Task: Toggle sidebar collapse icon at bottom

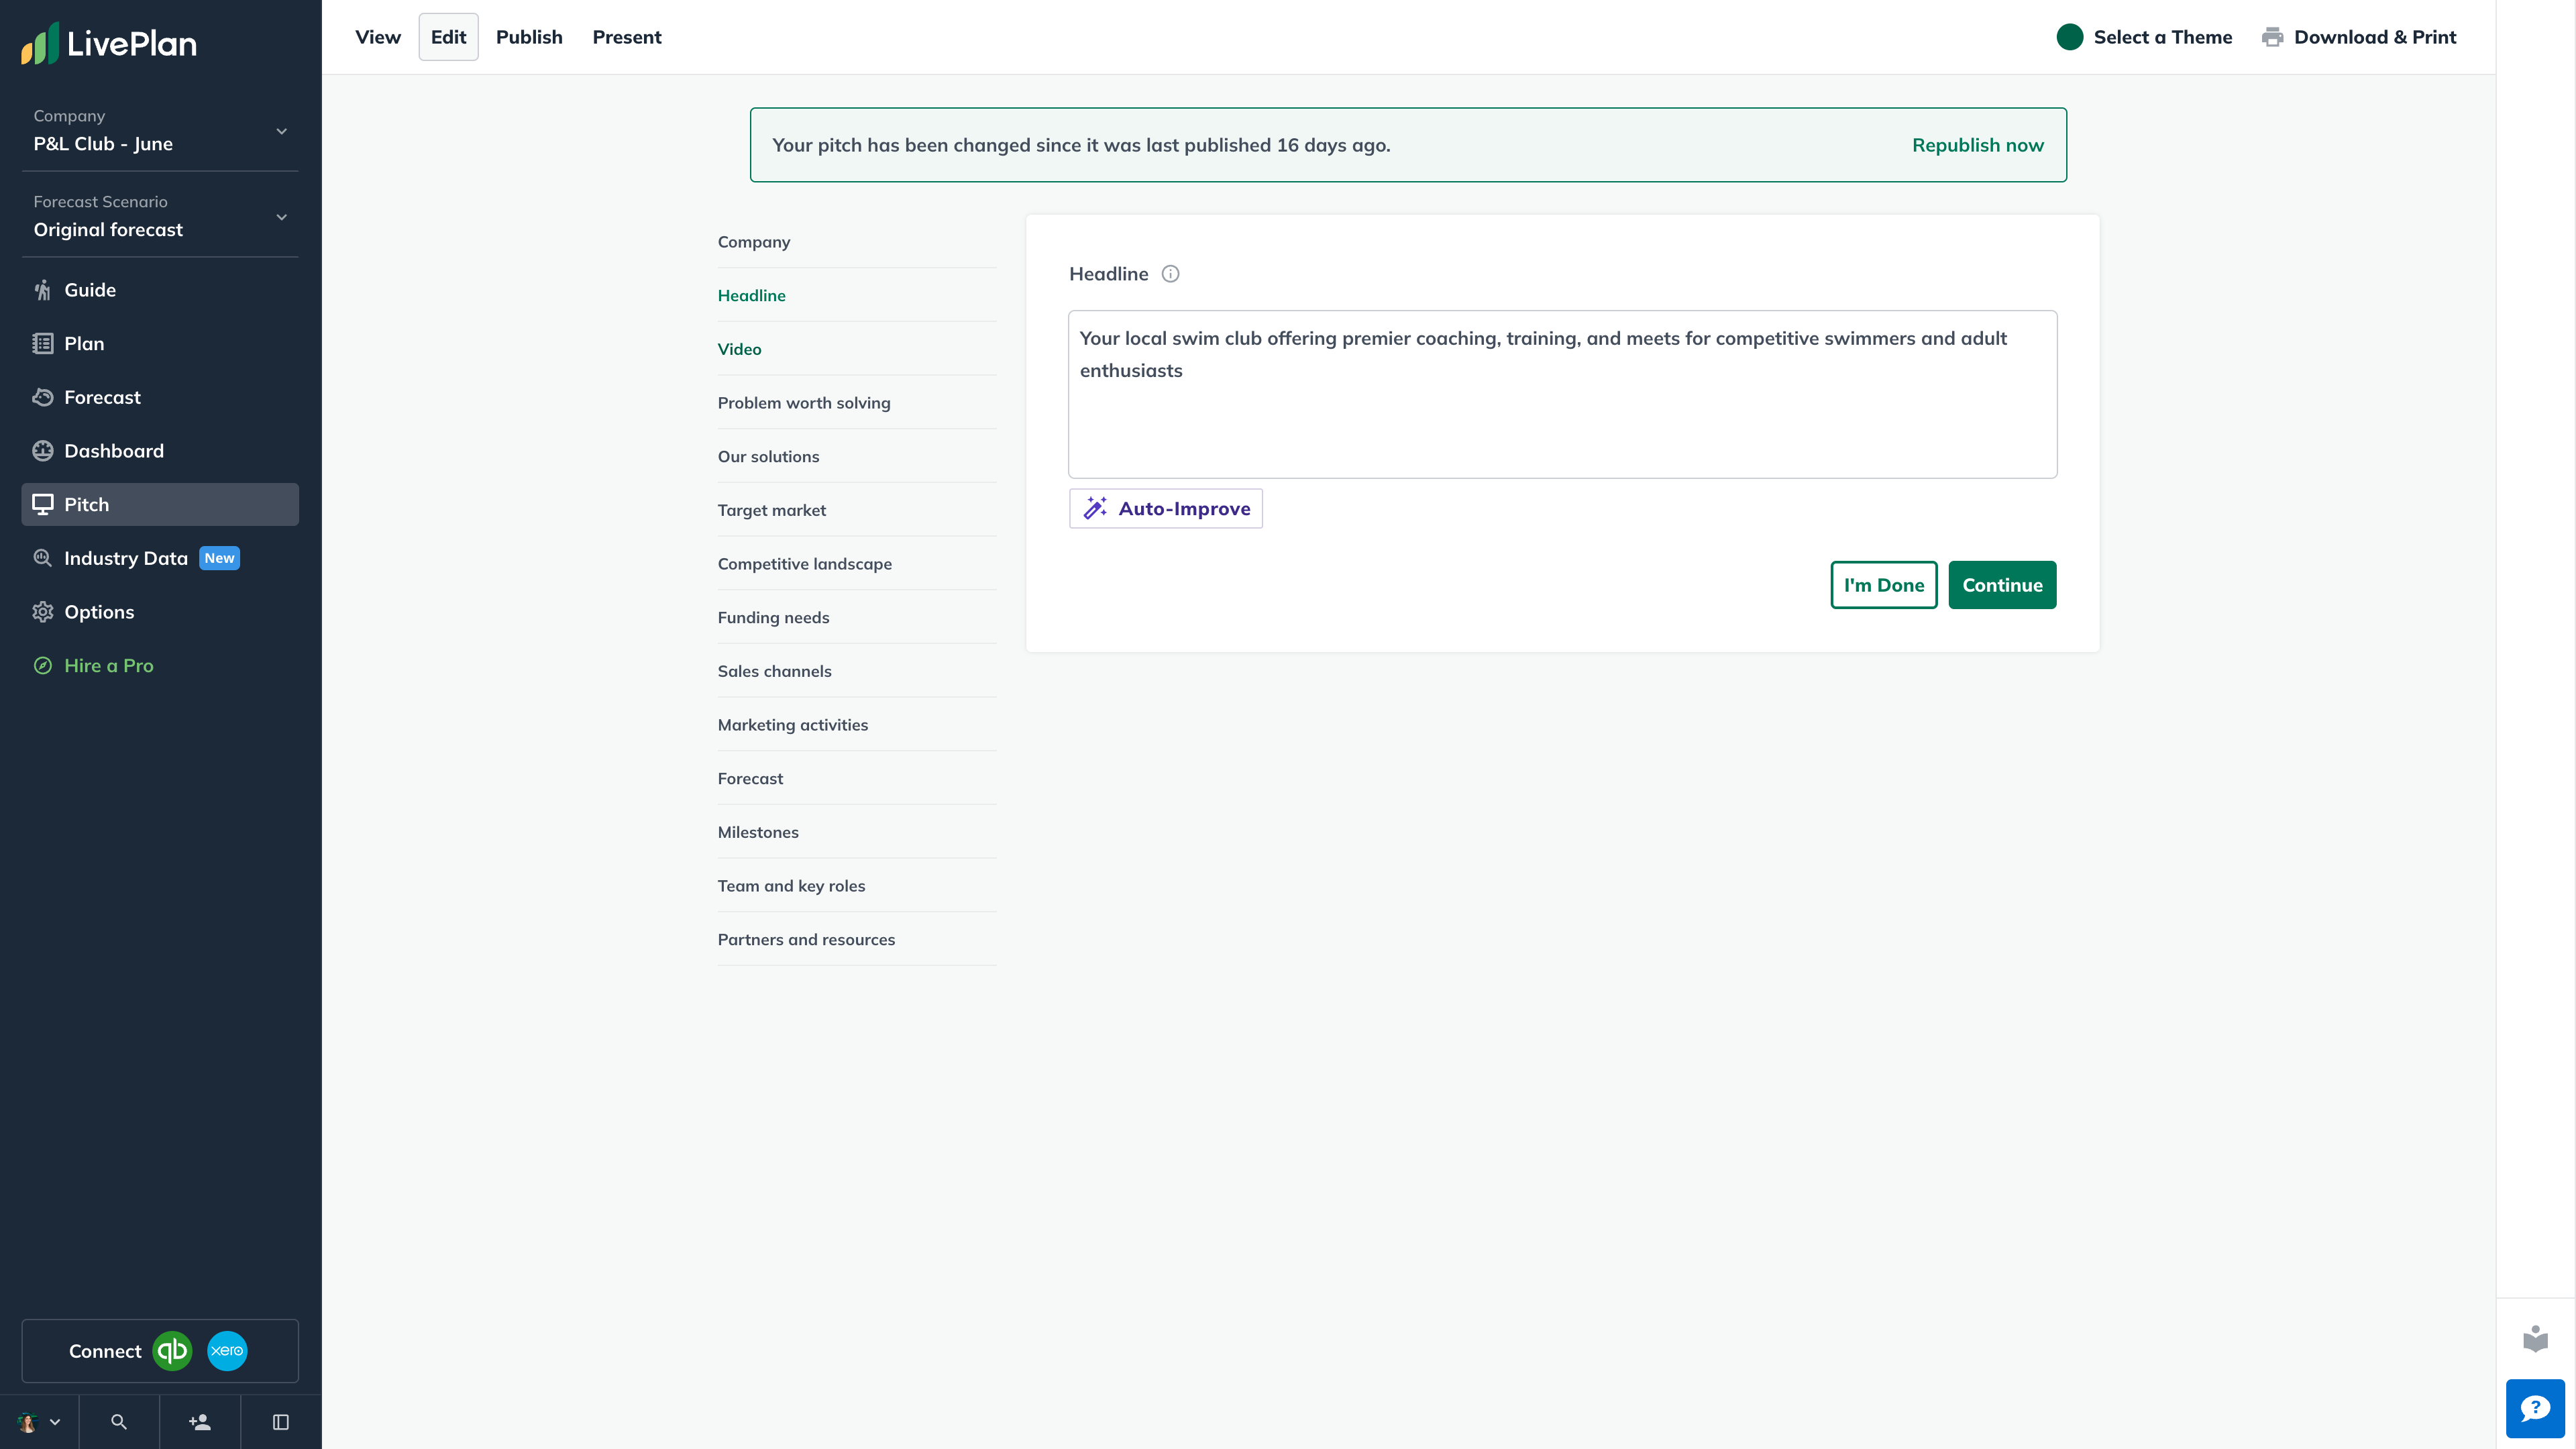Action: [x=281, y=1422]
